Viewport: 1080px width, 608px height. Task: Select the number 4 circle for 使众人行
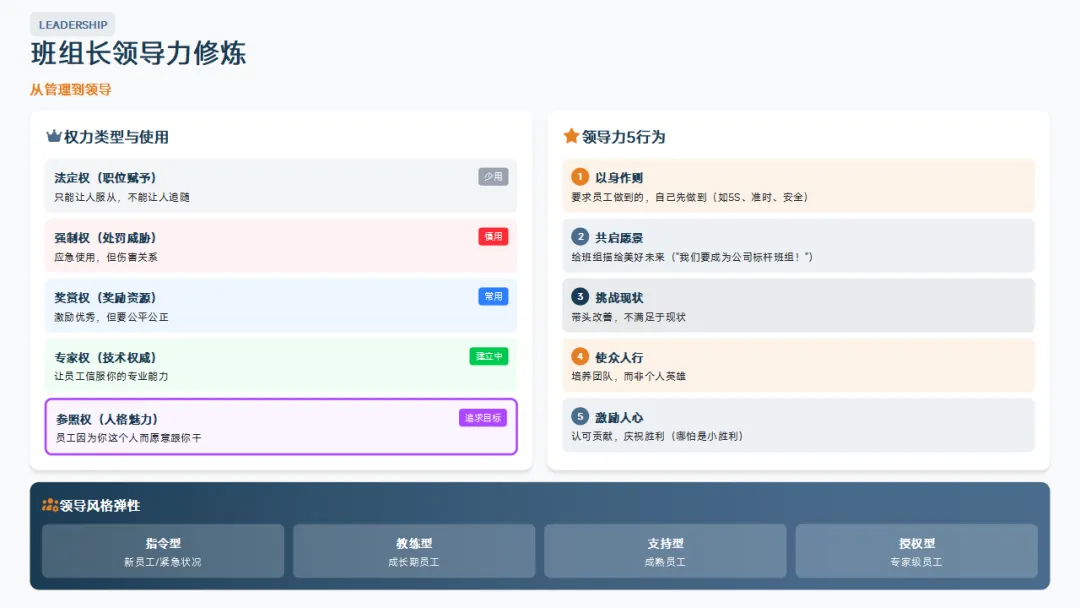pyautogui.click(x=580, y=356)
